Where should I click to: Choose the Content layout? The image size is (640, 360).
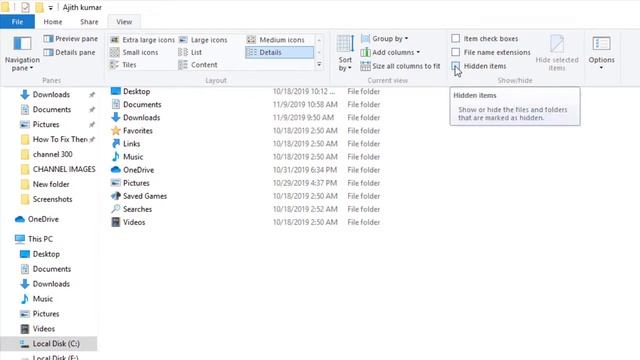198,64
